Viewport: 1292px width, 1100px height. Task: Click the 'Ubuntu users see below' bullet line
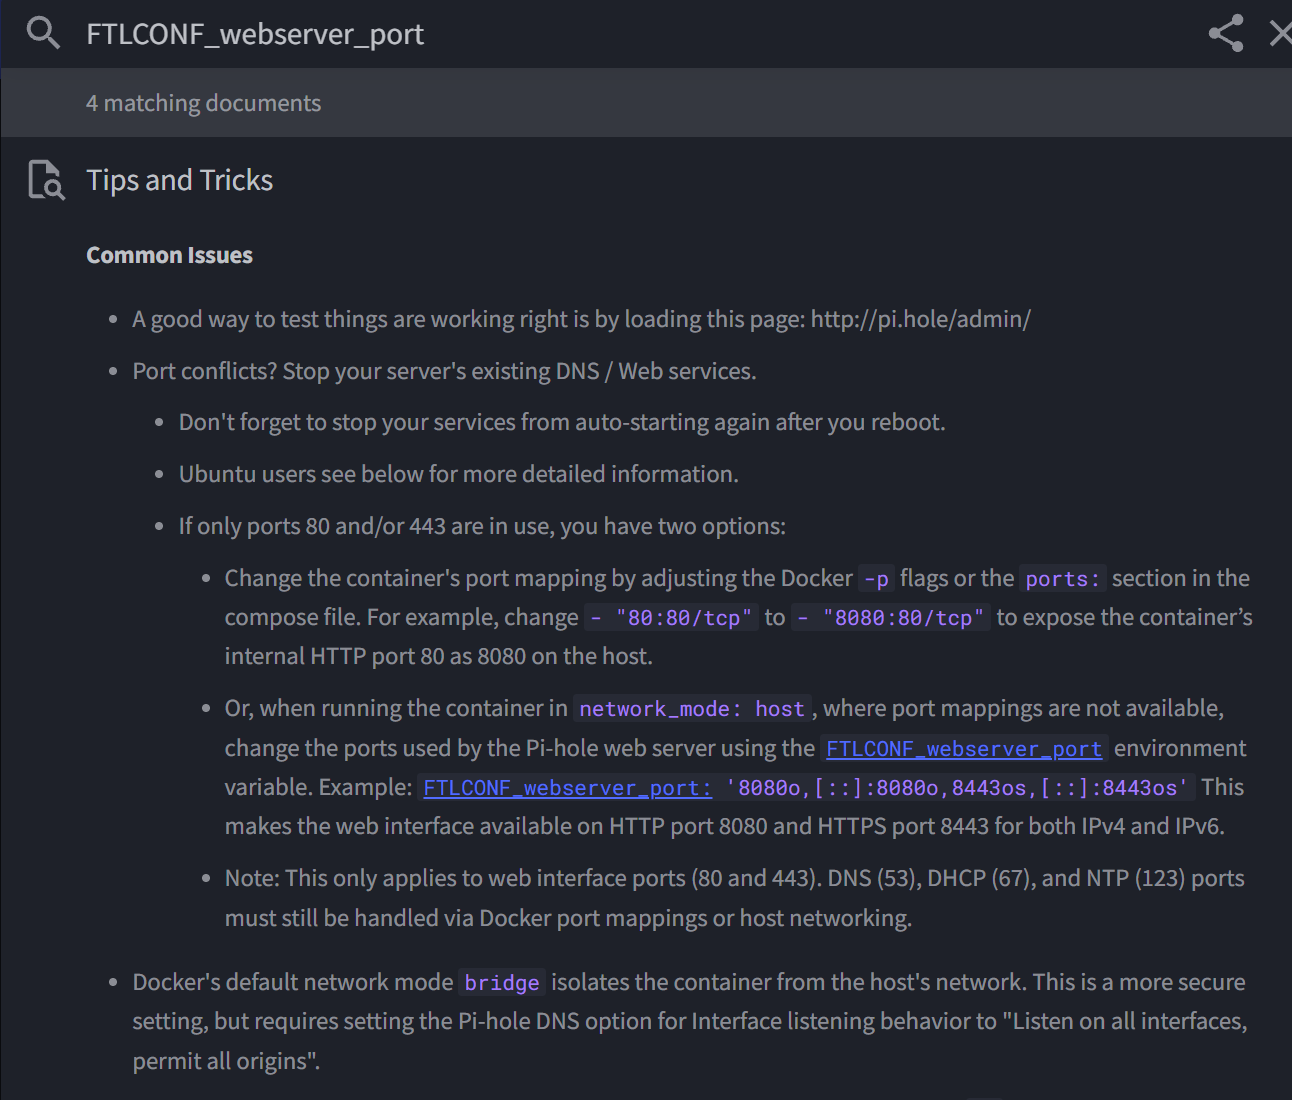coord(458,474)
